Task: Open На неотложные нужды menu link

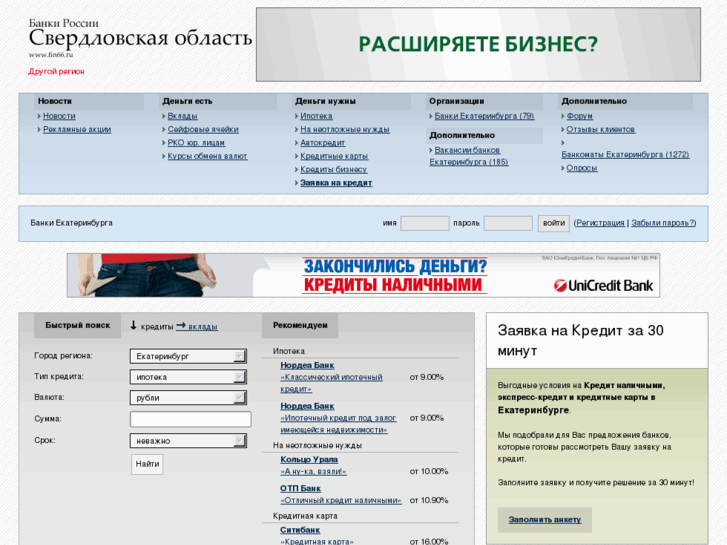Action: coord(344,129)
